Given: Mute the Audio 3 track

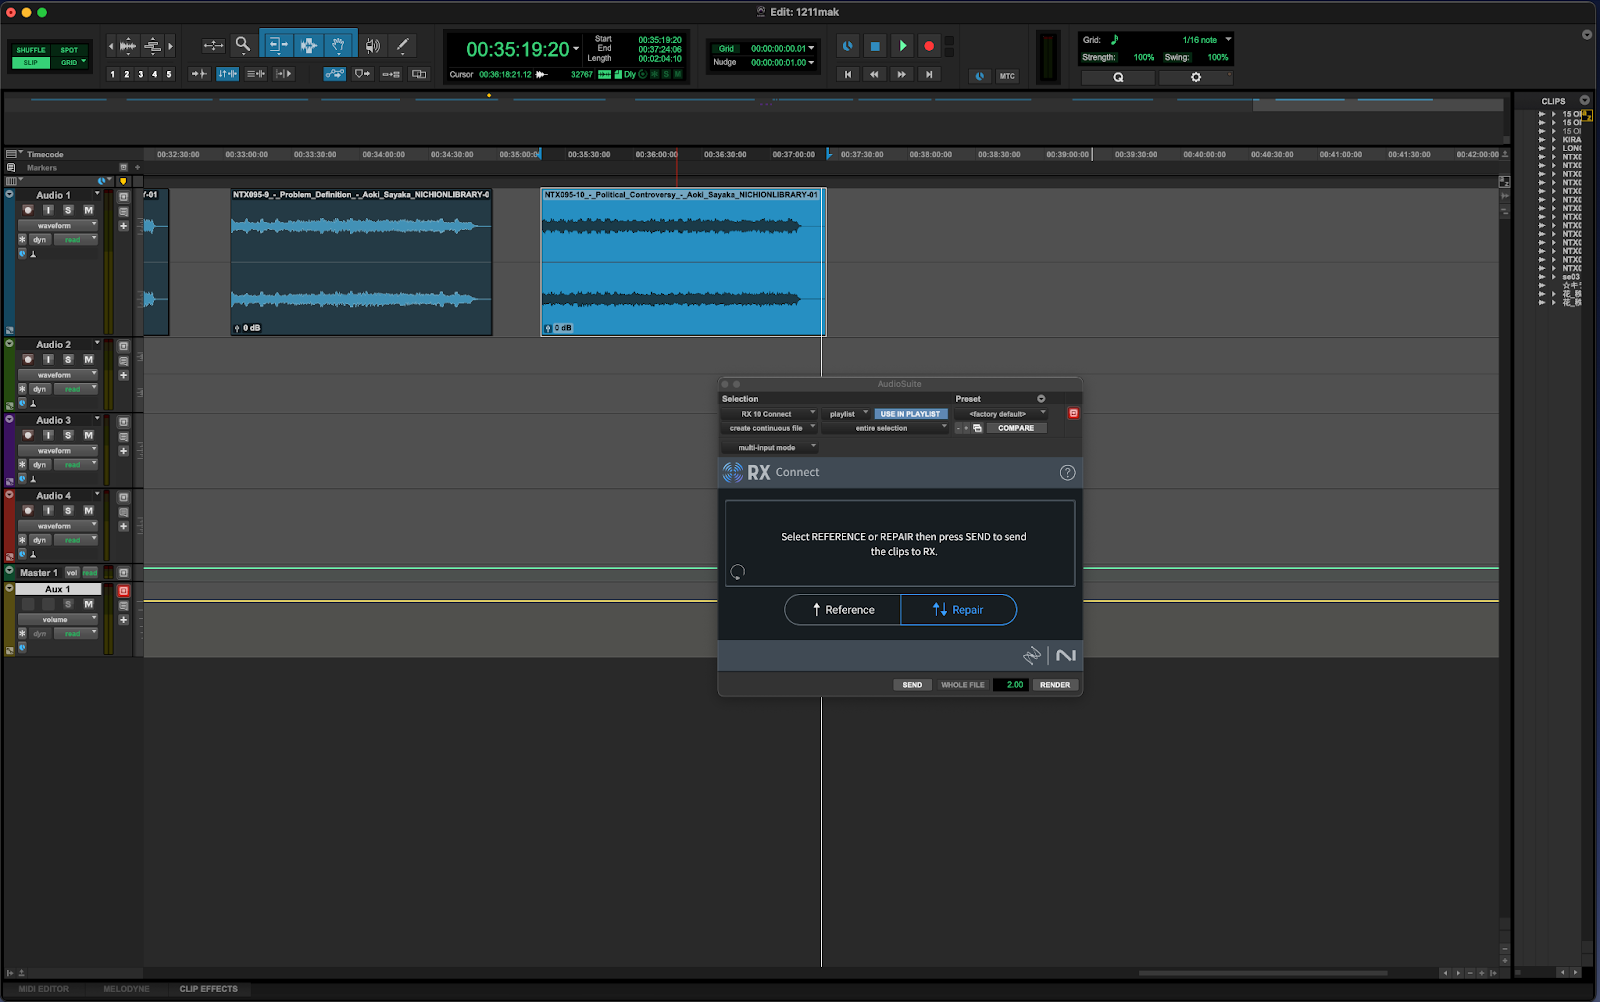Looking at the screenshot, I should pyautogui.click(x=88, y=435).
